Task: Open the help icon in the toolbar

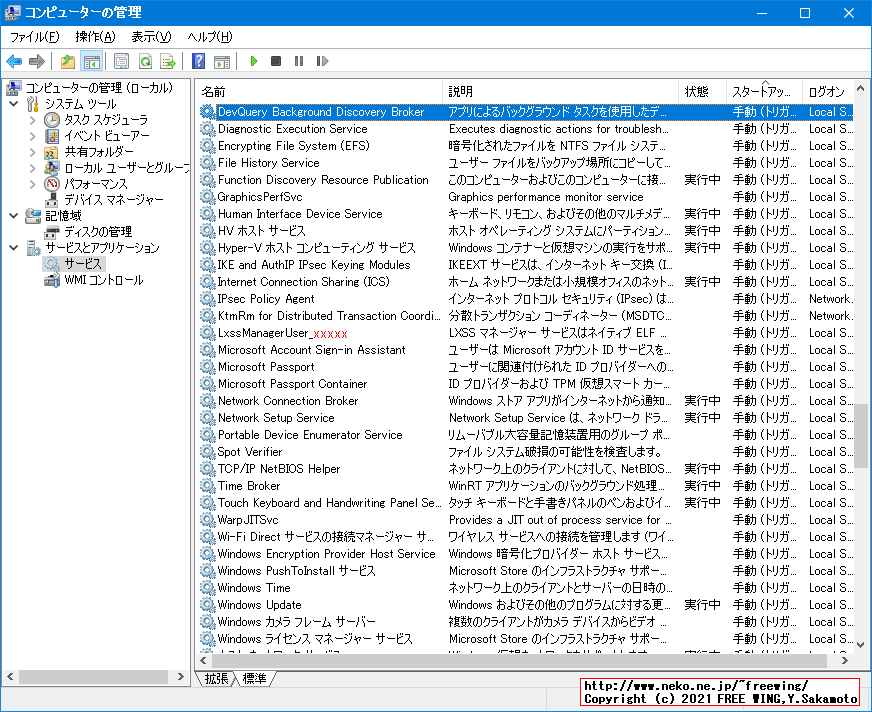Action: tap(196, 61)
